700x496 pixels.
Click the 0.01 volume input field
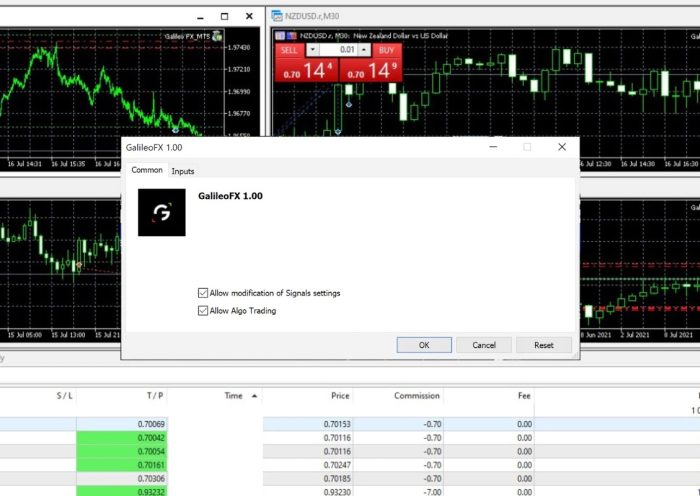338,50
